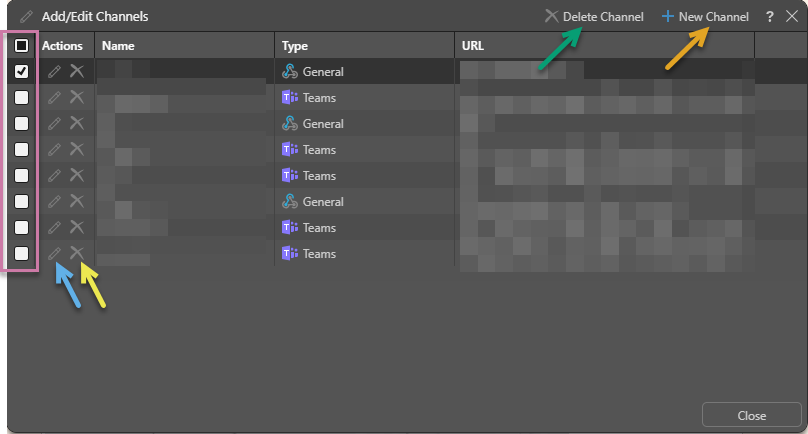Toggle the select-all checkbox in the header
The width and height of the screenshot is (808, 434).
click(x=22, y=46)
